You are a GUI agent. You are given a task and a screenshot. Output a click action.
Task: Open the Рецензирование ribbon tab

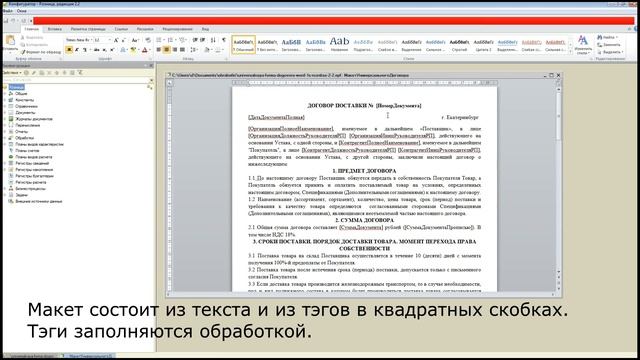click(x=177, y=29)
